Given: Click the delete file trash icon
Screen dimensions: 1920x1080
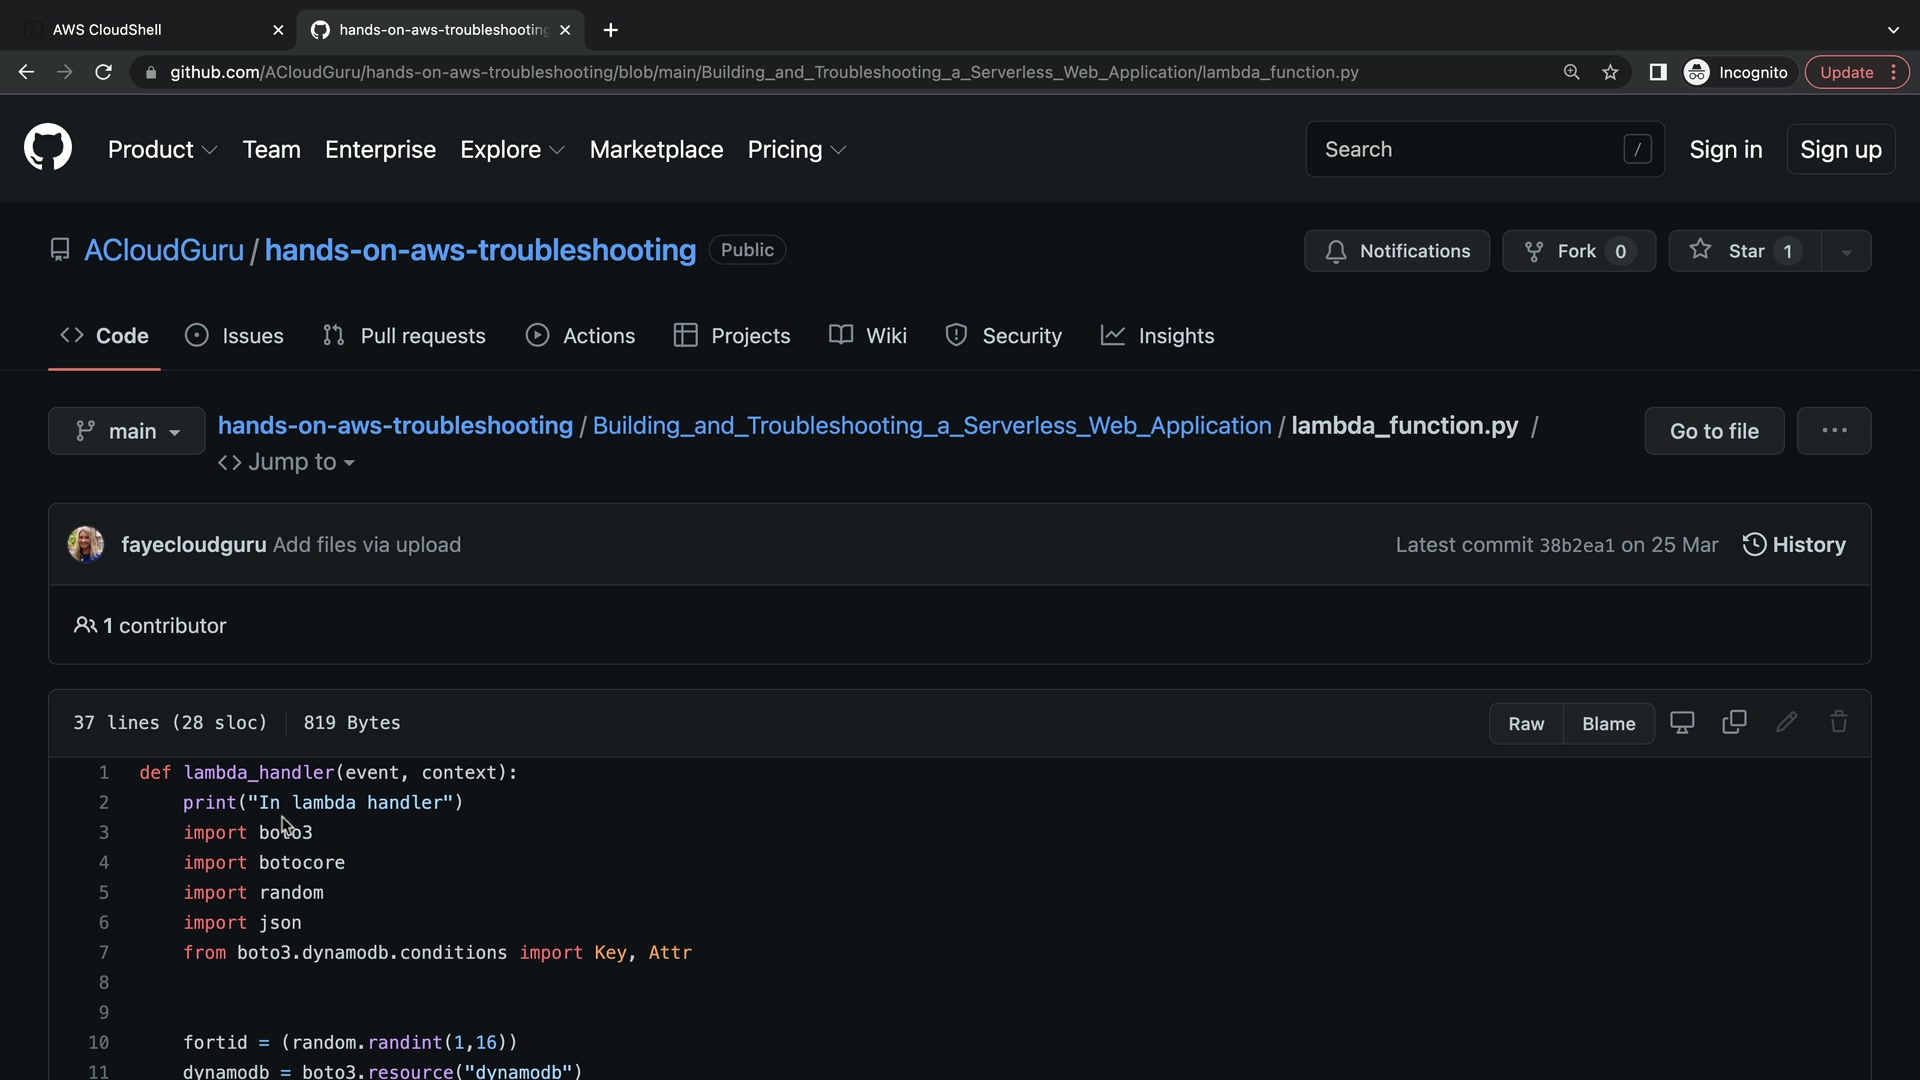Looking at the screenshot, I should click(x=1838, y=722).
